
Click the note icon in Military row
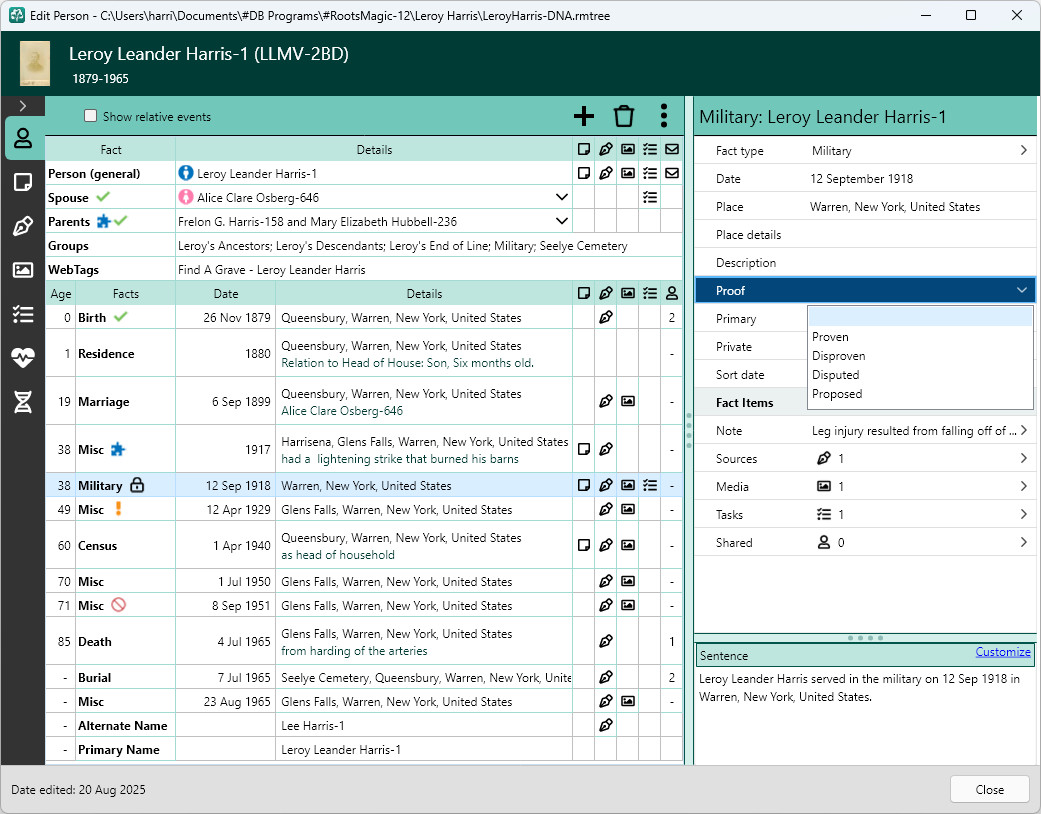pos(584,485)
